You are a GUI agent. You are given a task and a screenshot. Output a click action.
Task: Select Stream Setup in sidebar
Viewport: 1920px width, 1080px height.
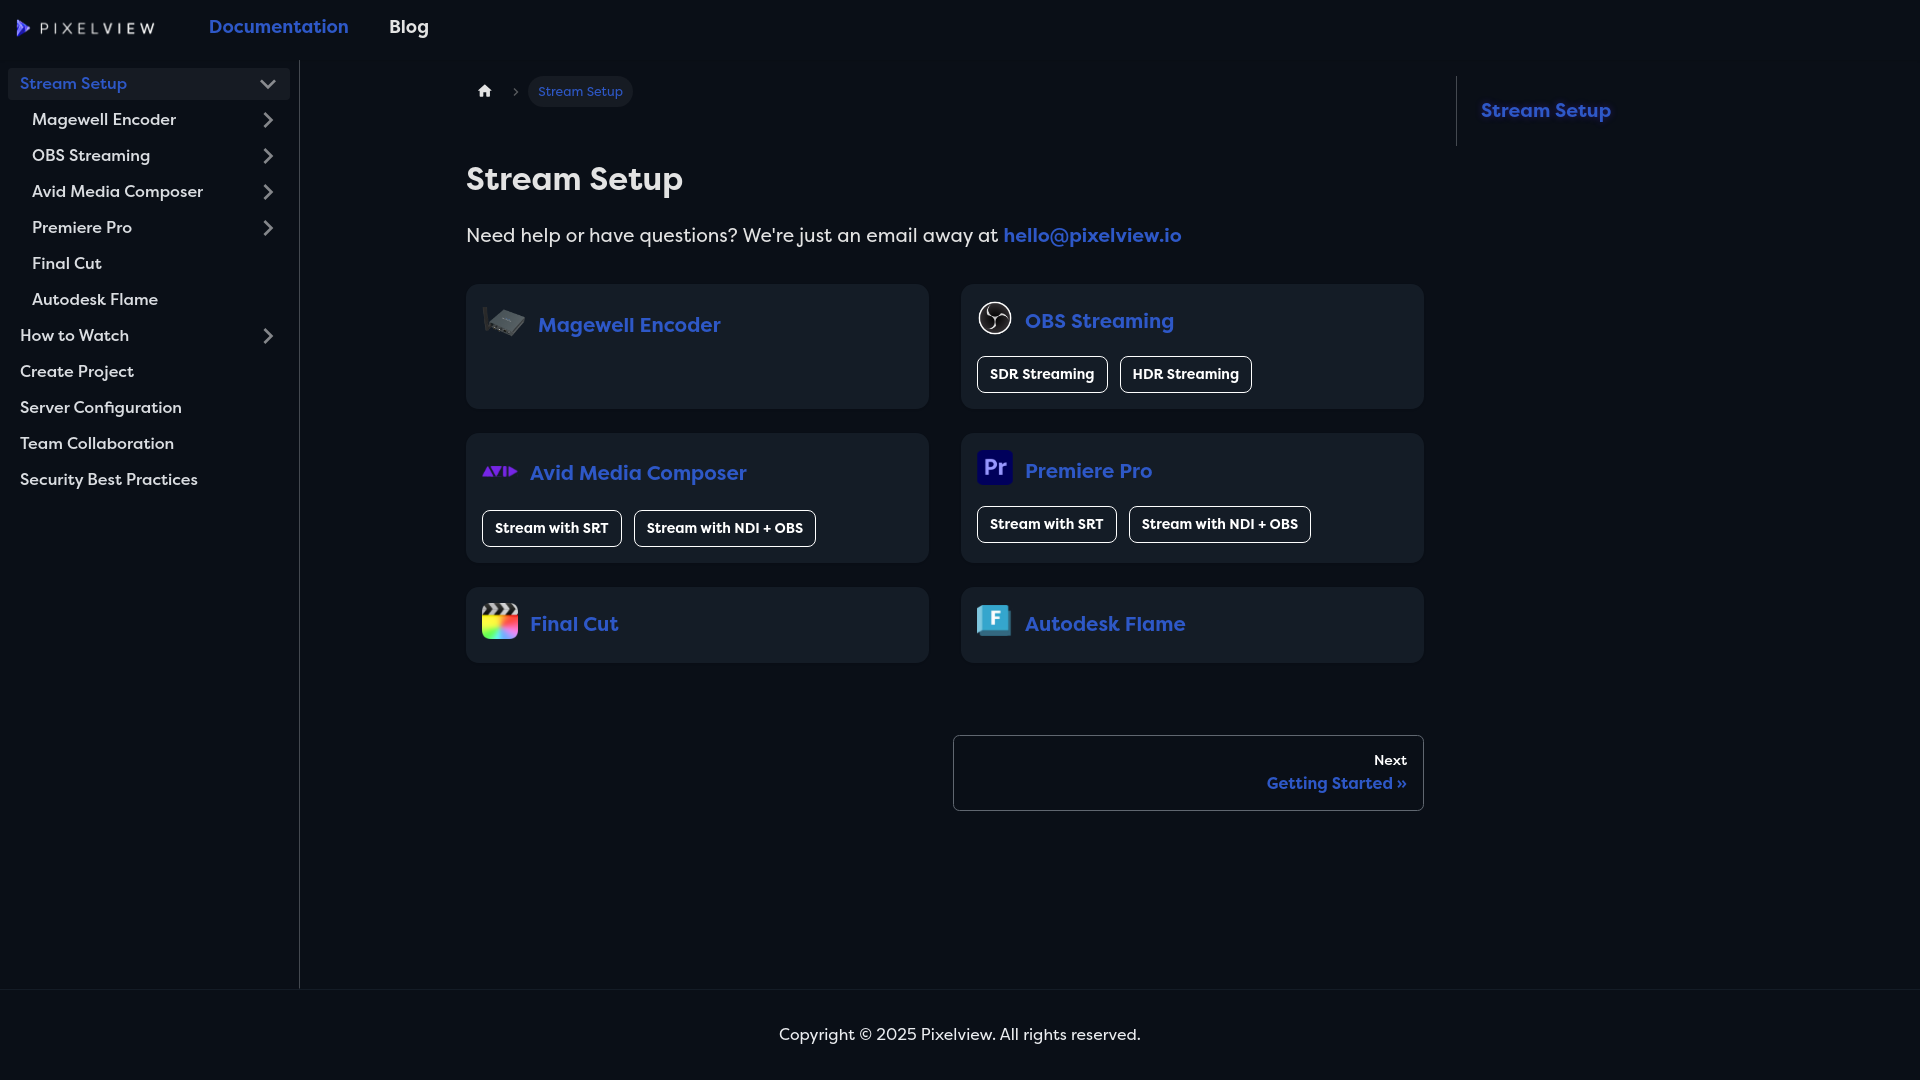pos(73,84)
